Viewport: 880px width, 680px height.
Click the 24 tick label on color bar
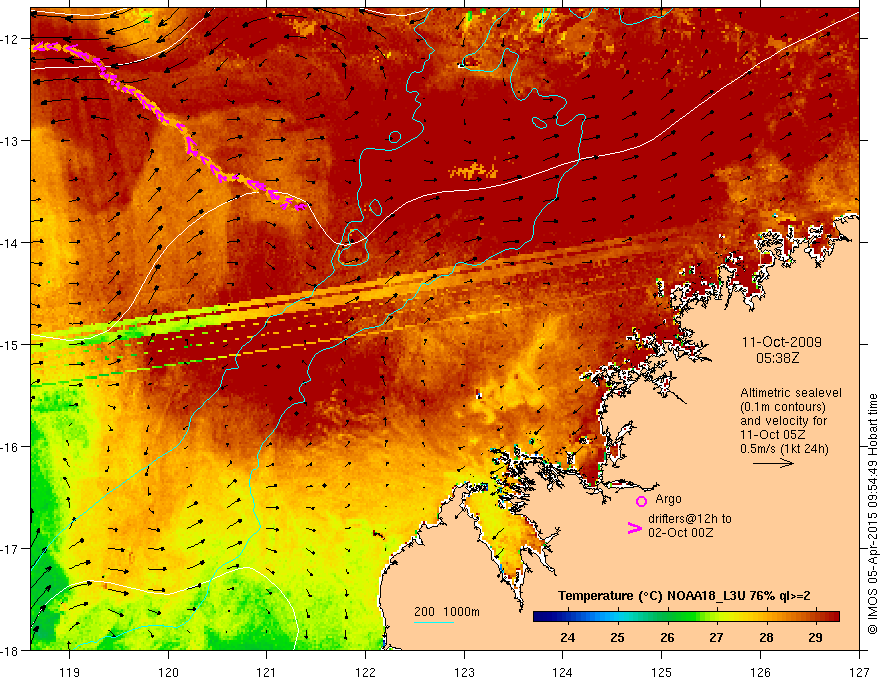tap(567, 637)
